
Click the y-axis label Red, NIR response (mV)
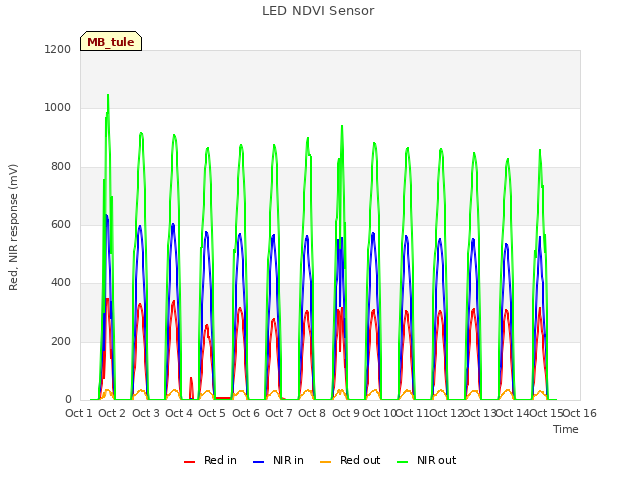13,227
